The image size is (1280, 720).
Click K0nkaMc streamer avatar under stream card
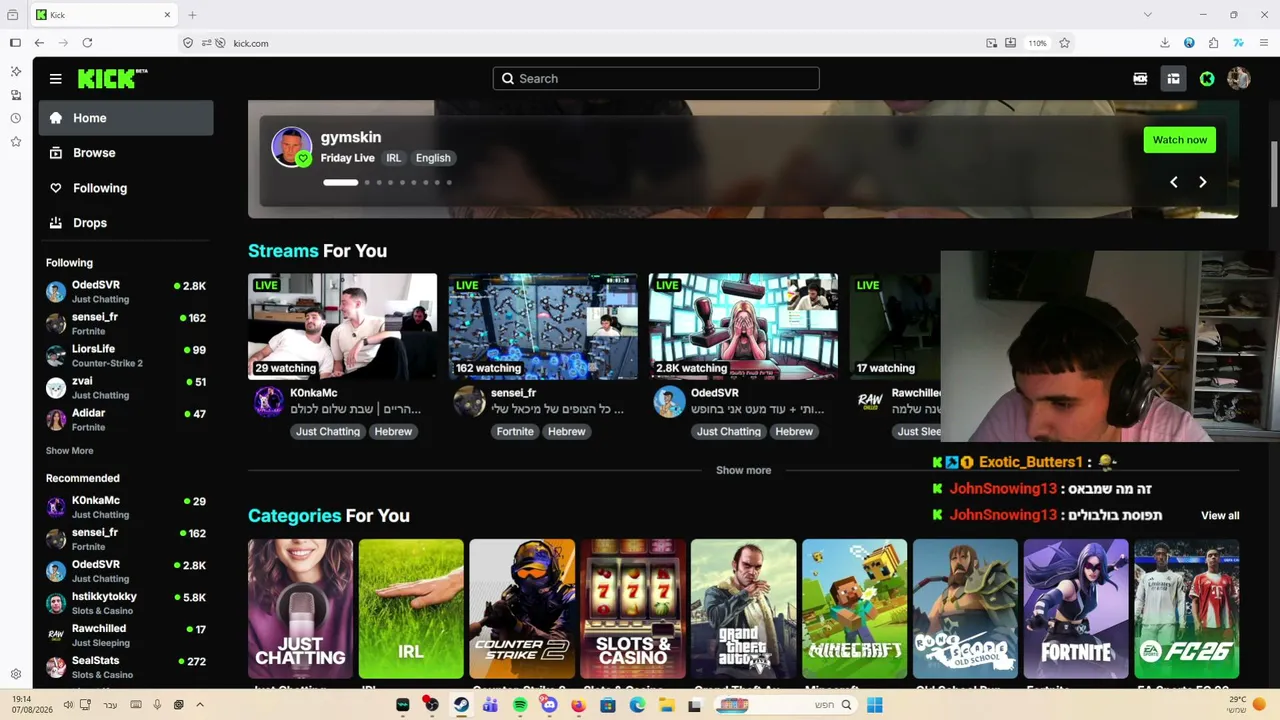pos(268,401)
